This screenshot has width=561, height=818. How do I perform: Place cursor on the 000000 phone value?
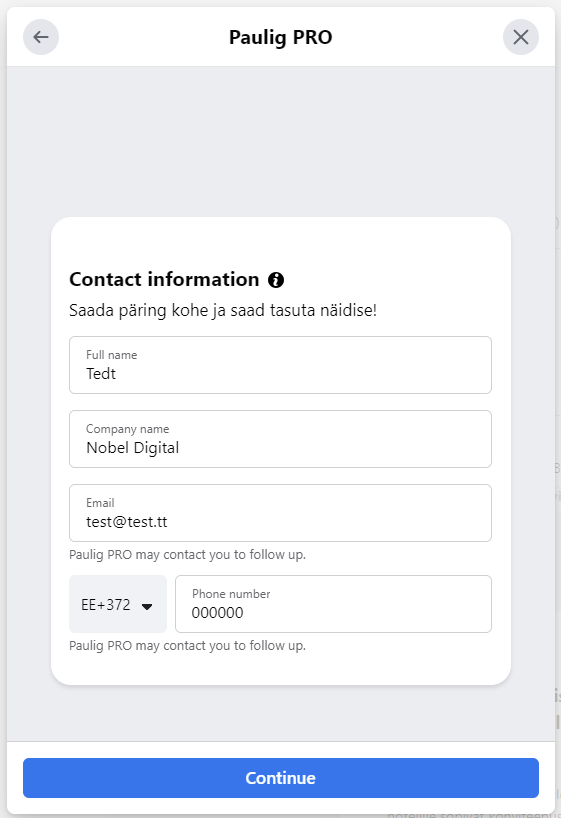[x=218, y=613]
